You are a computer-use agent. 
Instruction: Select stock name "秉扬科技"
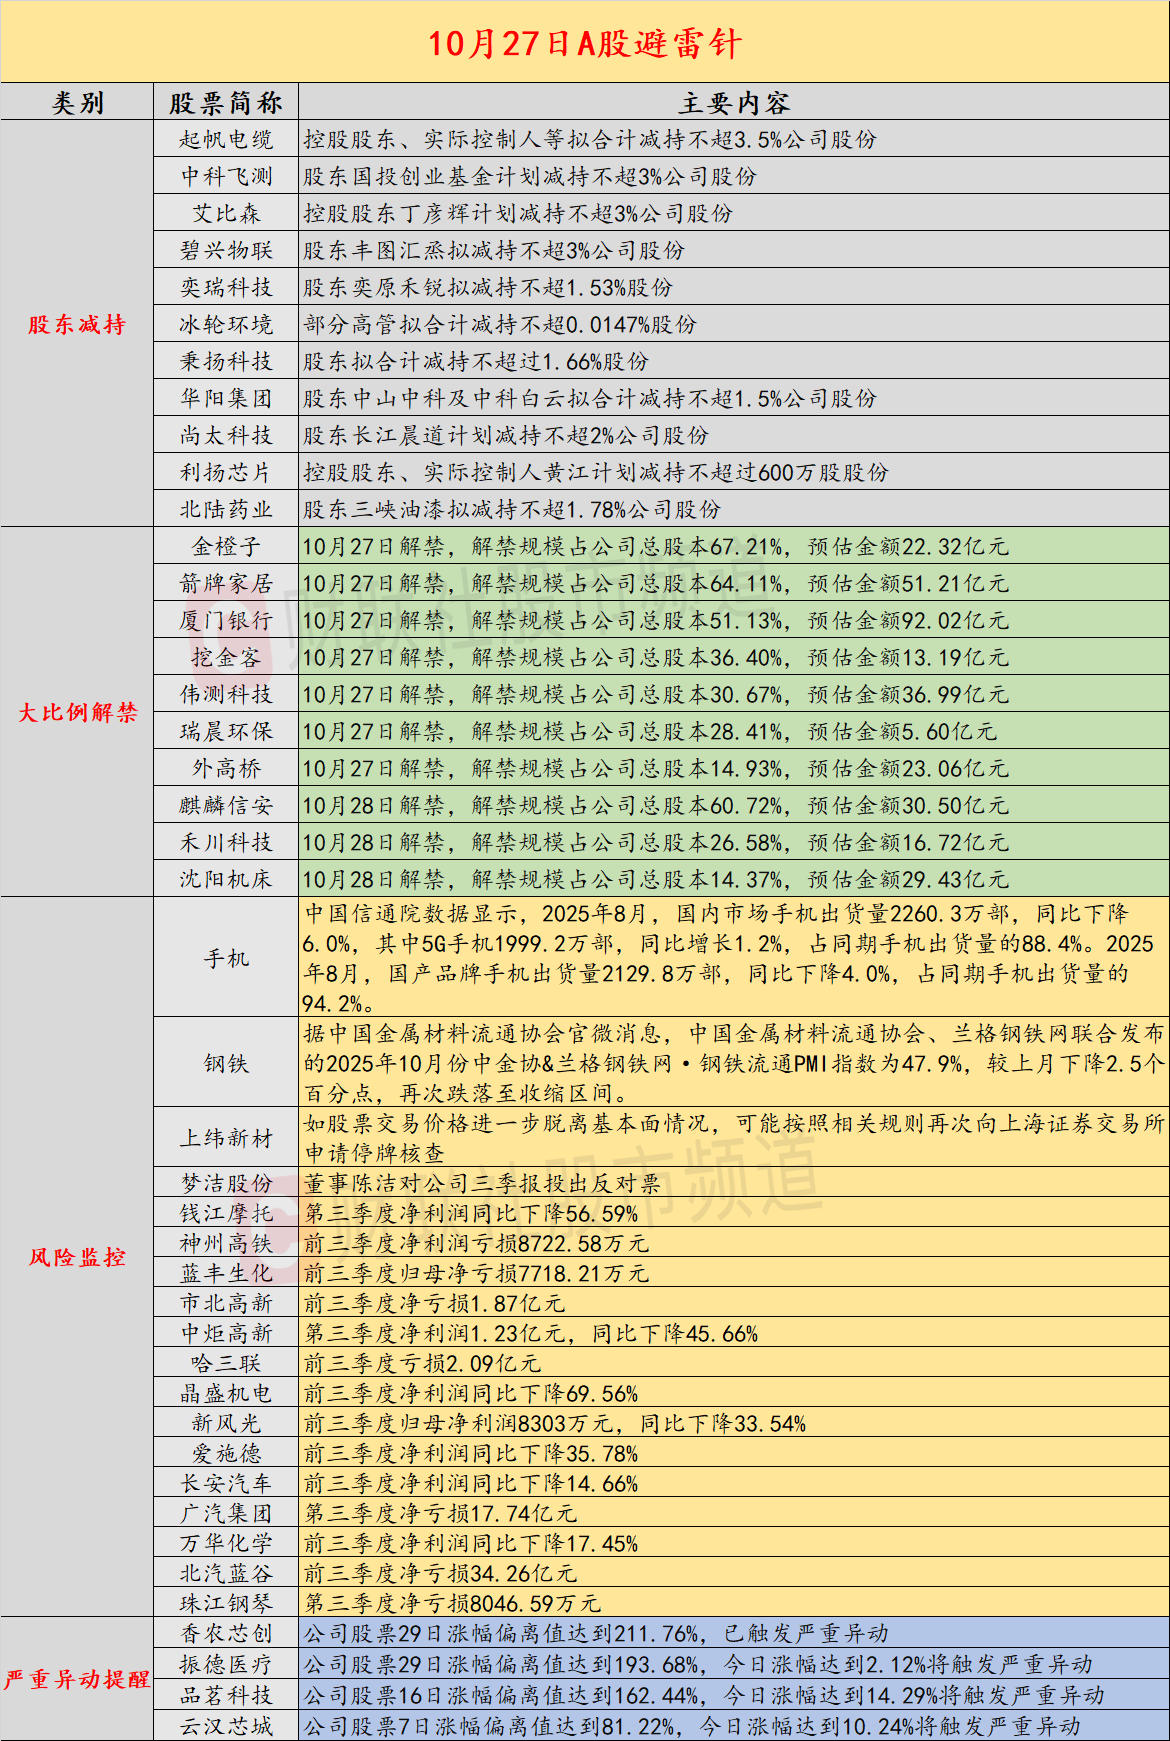pyautogui.click(x=226, y=362)
